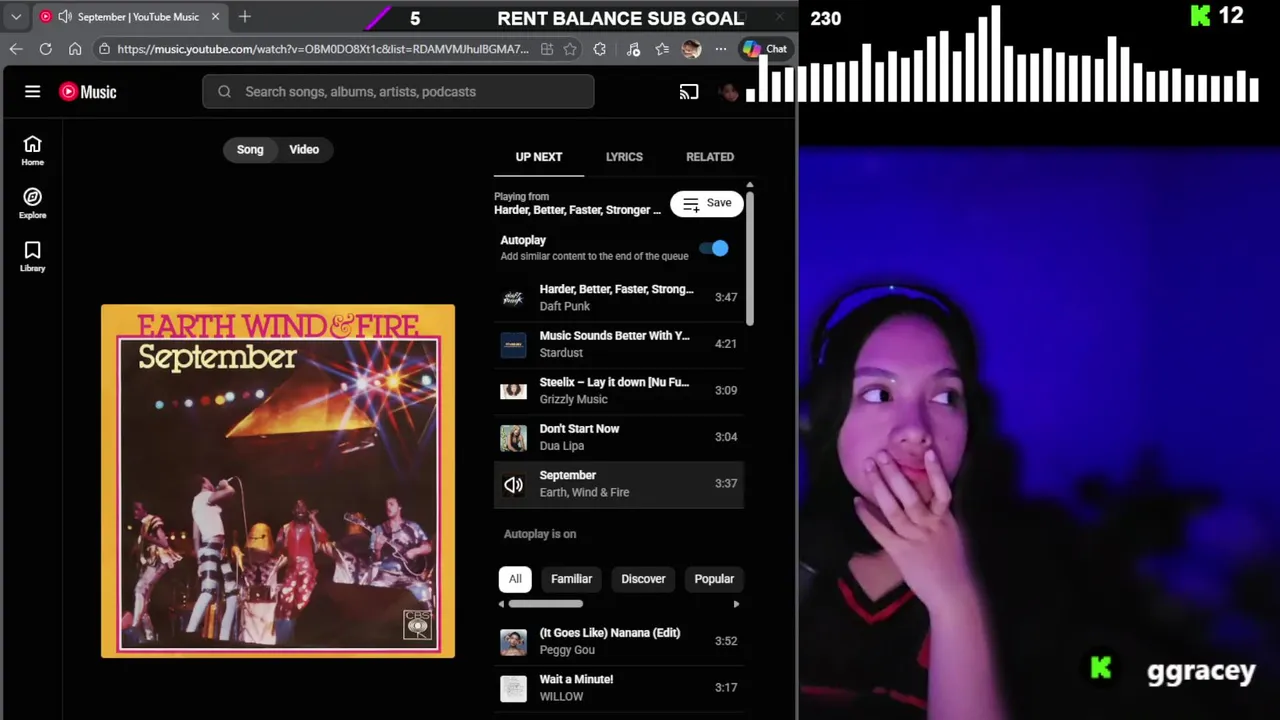
Task: Select the Discover filter chip
Action: 643,579
